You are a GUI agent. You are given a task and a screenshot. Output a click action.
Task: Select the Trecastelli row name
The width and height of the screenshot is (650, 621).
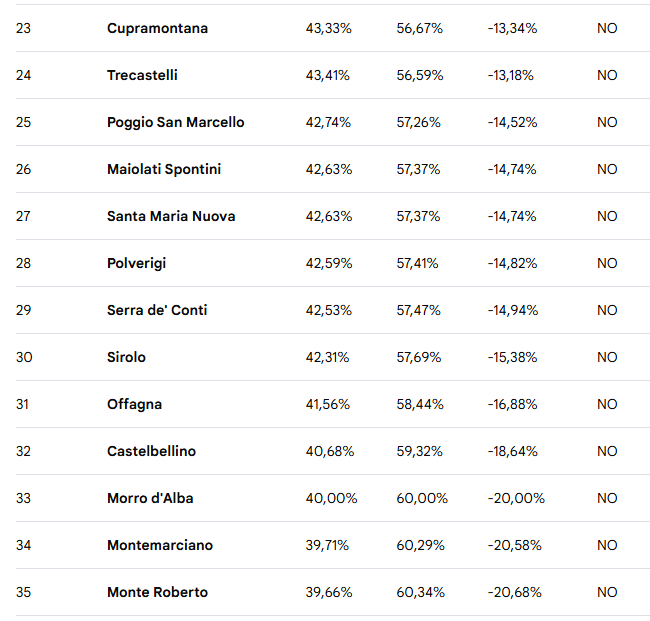pyautogui.click(x=142, y=75)
